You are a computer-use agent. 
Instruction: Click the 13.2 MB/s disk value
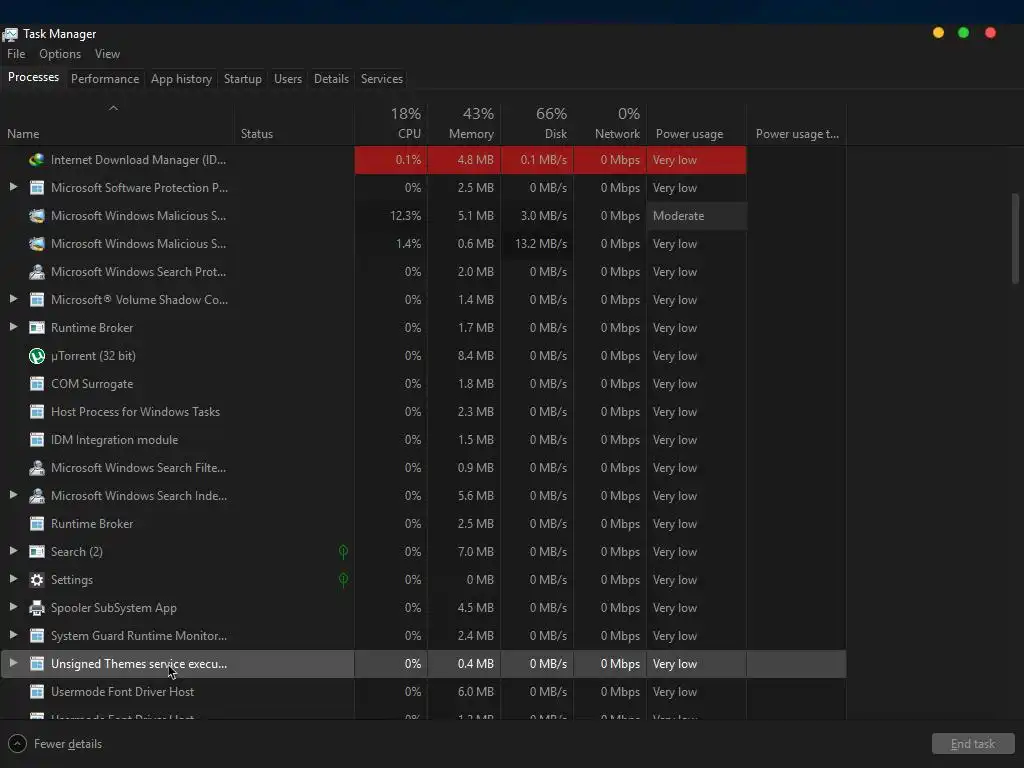tap(541, 244)
